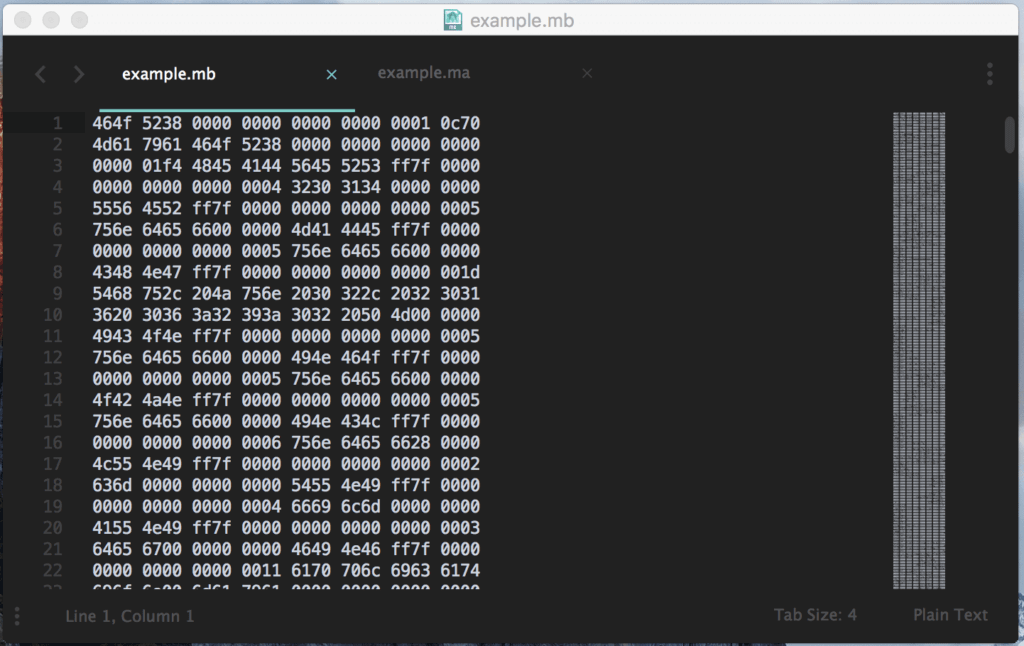Click hex value 4943 on line 11
This screenshot has width=1024, height=646.
click(x=112, y=336)
